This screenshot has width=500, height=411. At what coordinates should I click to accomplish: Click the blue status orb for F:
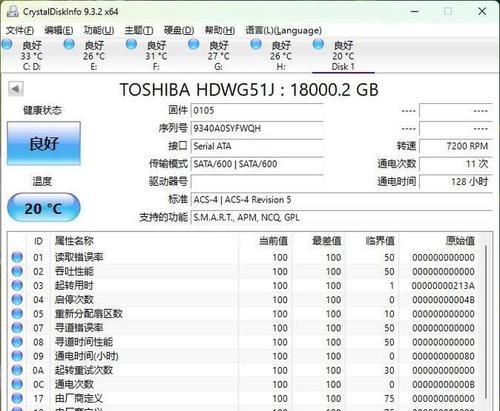tap(131, 44)
